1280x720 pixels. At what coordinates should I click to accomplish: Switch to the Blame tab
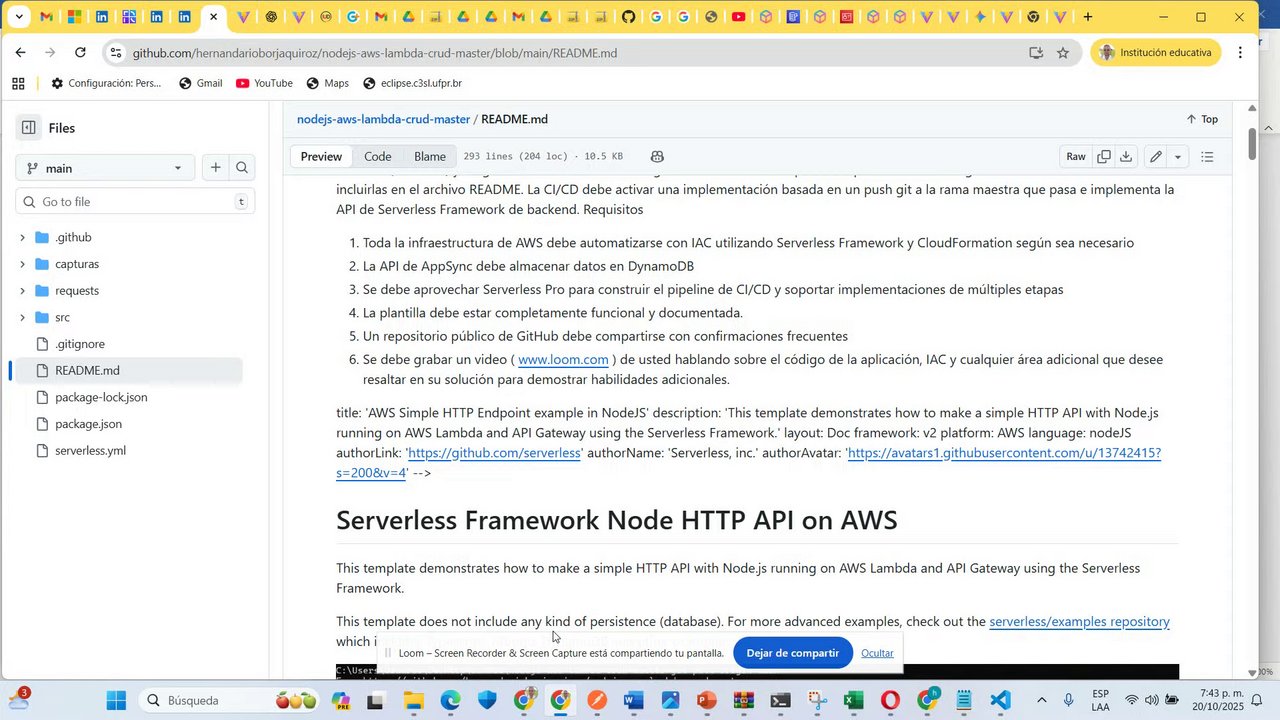coord(430,157)
